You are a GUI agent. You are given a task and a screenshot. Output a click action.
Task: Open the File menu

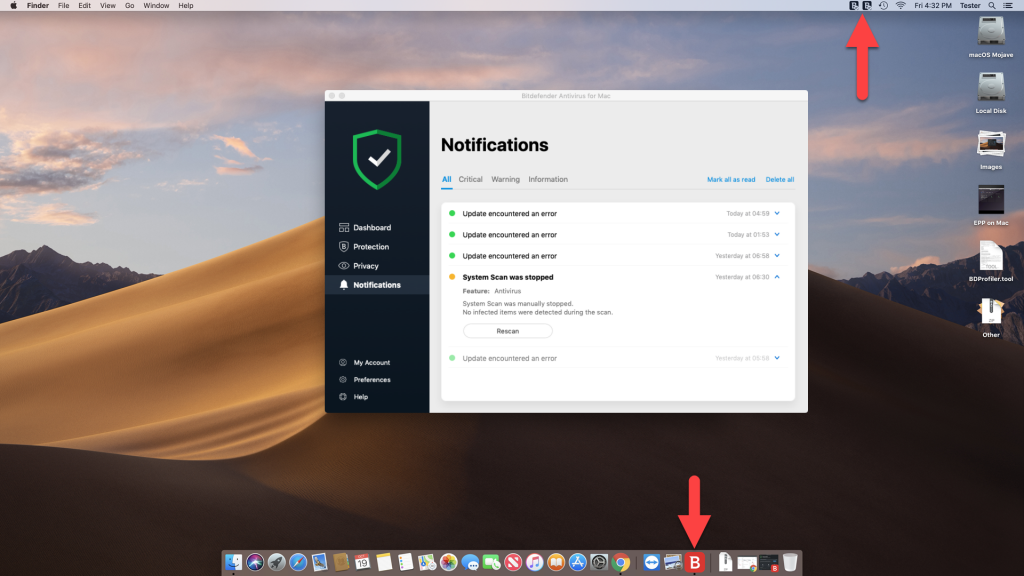[x=63, y=5]
